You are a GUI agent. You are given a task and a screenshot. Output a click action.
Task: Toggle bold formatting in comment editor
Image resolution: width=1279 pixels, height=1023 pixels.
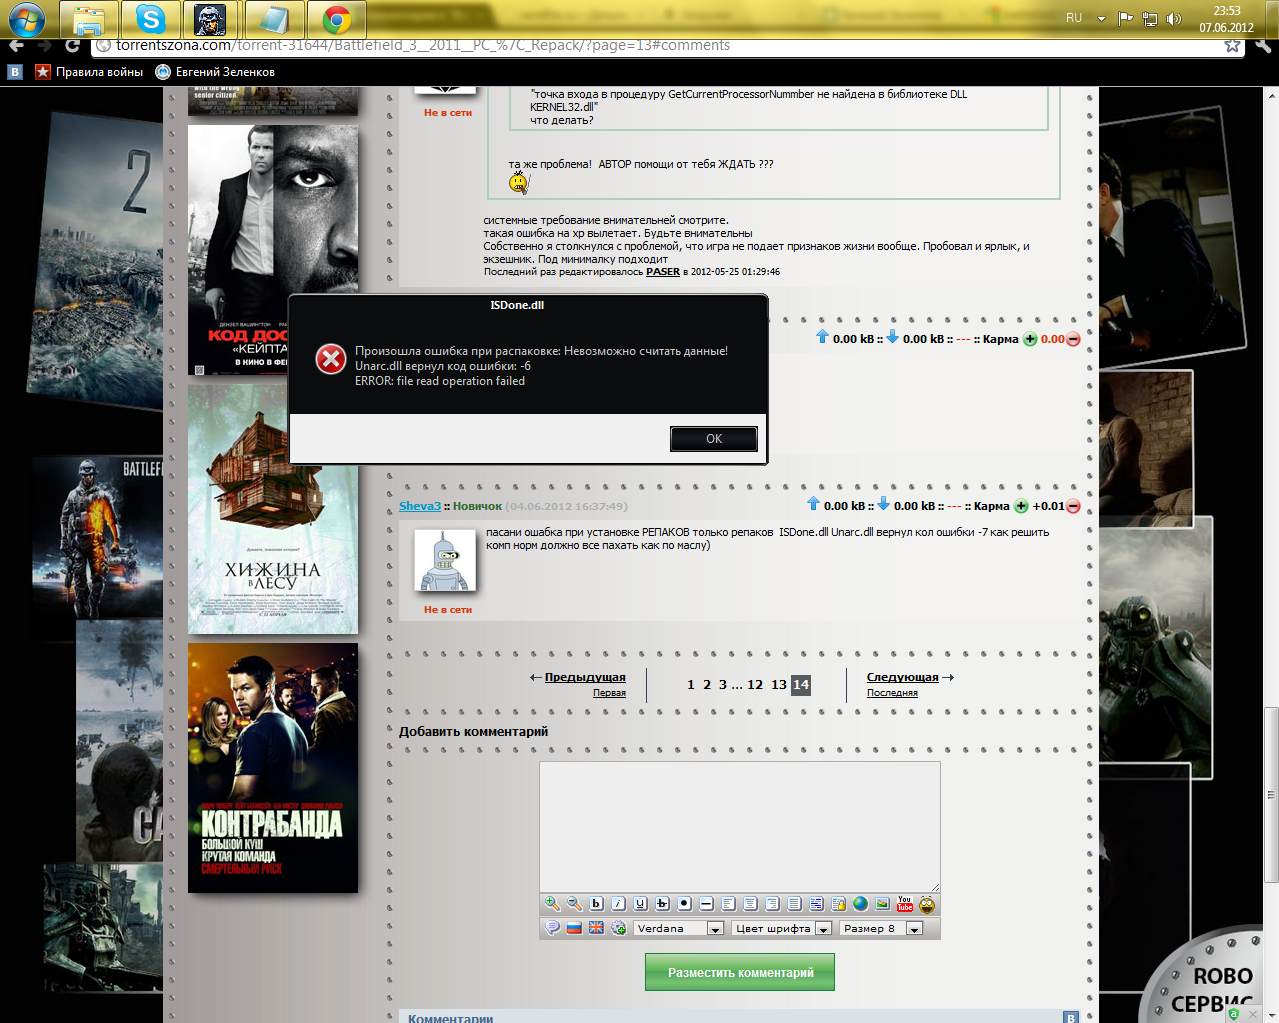click(596, 904)
